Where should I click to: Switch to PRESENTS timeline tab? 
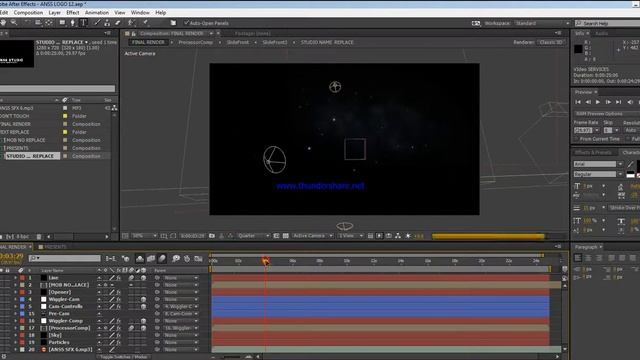(55, 247)
